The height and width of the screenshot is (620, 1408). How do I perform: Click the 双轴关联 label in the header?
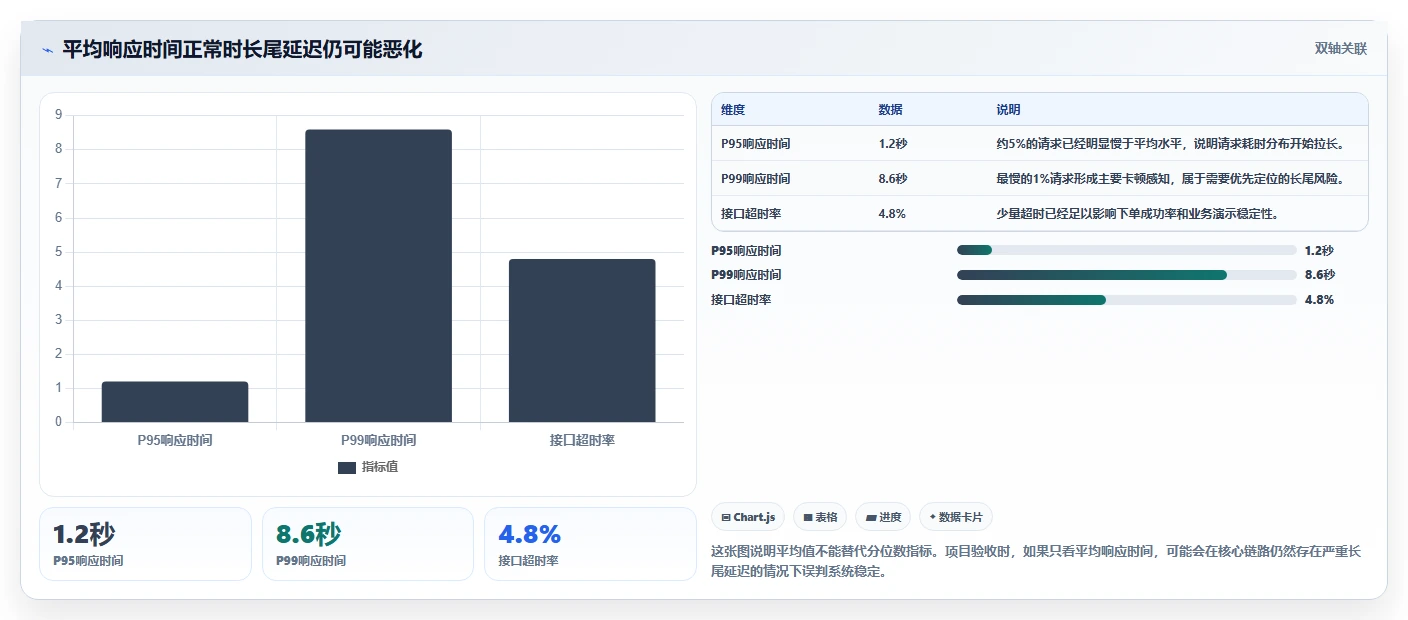(1340, 48)
